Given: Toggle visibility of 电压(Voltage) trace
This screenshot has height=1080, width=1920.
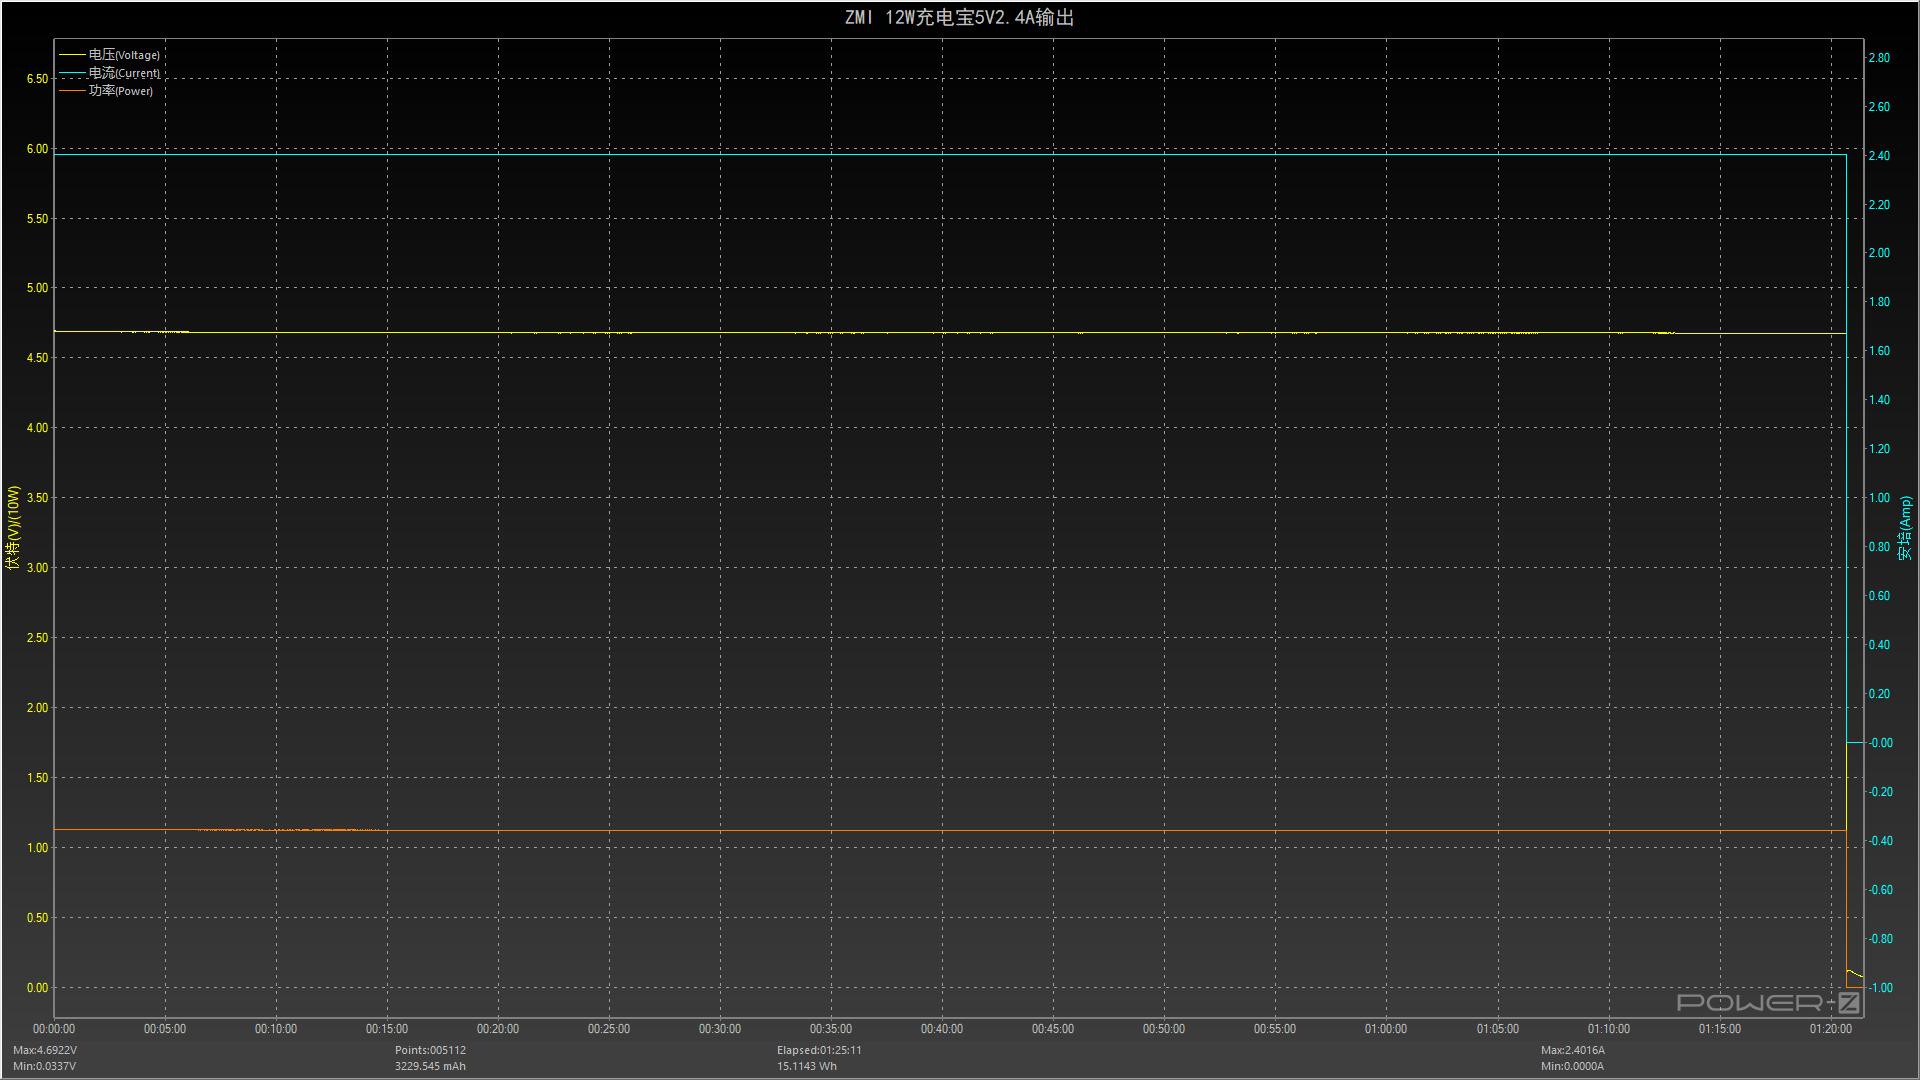Looking at the screenshot, I should tap(122, 55).
